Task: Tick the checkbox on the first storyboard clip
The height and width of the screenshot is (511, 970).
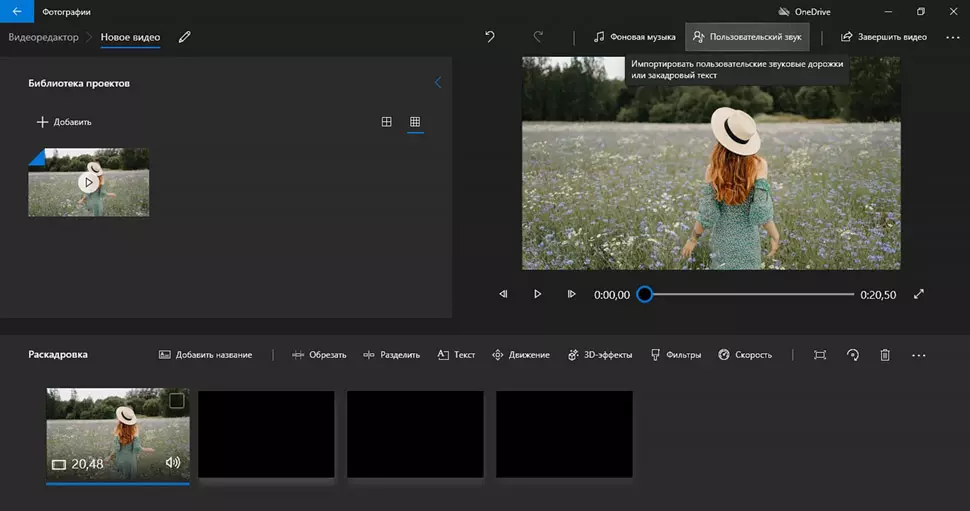Action: 177,401
